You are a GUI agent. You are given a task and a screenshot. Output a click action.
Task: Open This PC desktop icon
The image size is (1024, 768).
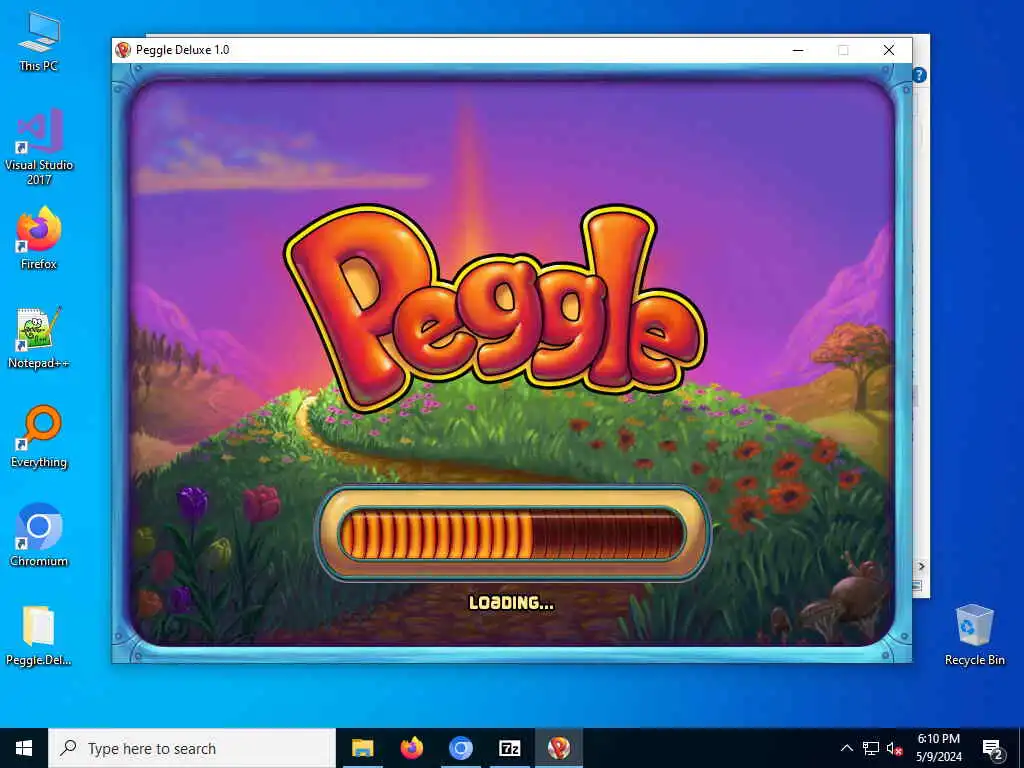pyautogui.click(x=39, y=40)
